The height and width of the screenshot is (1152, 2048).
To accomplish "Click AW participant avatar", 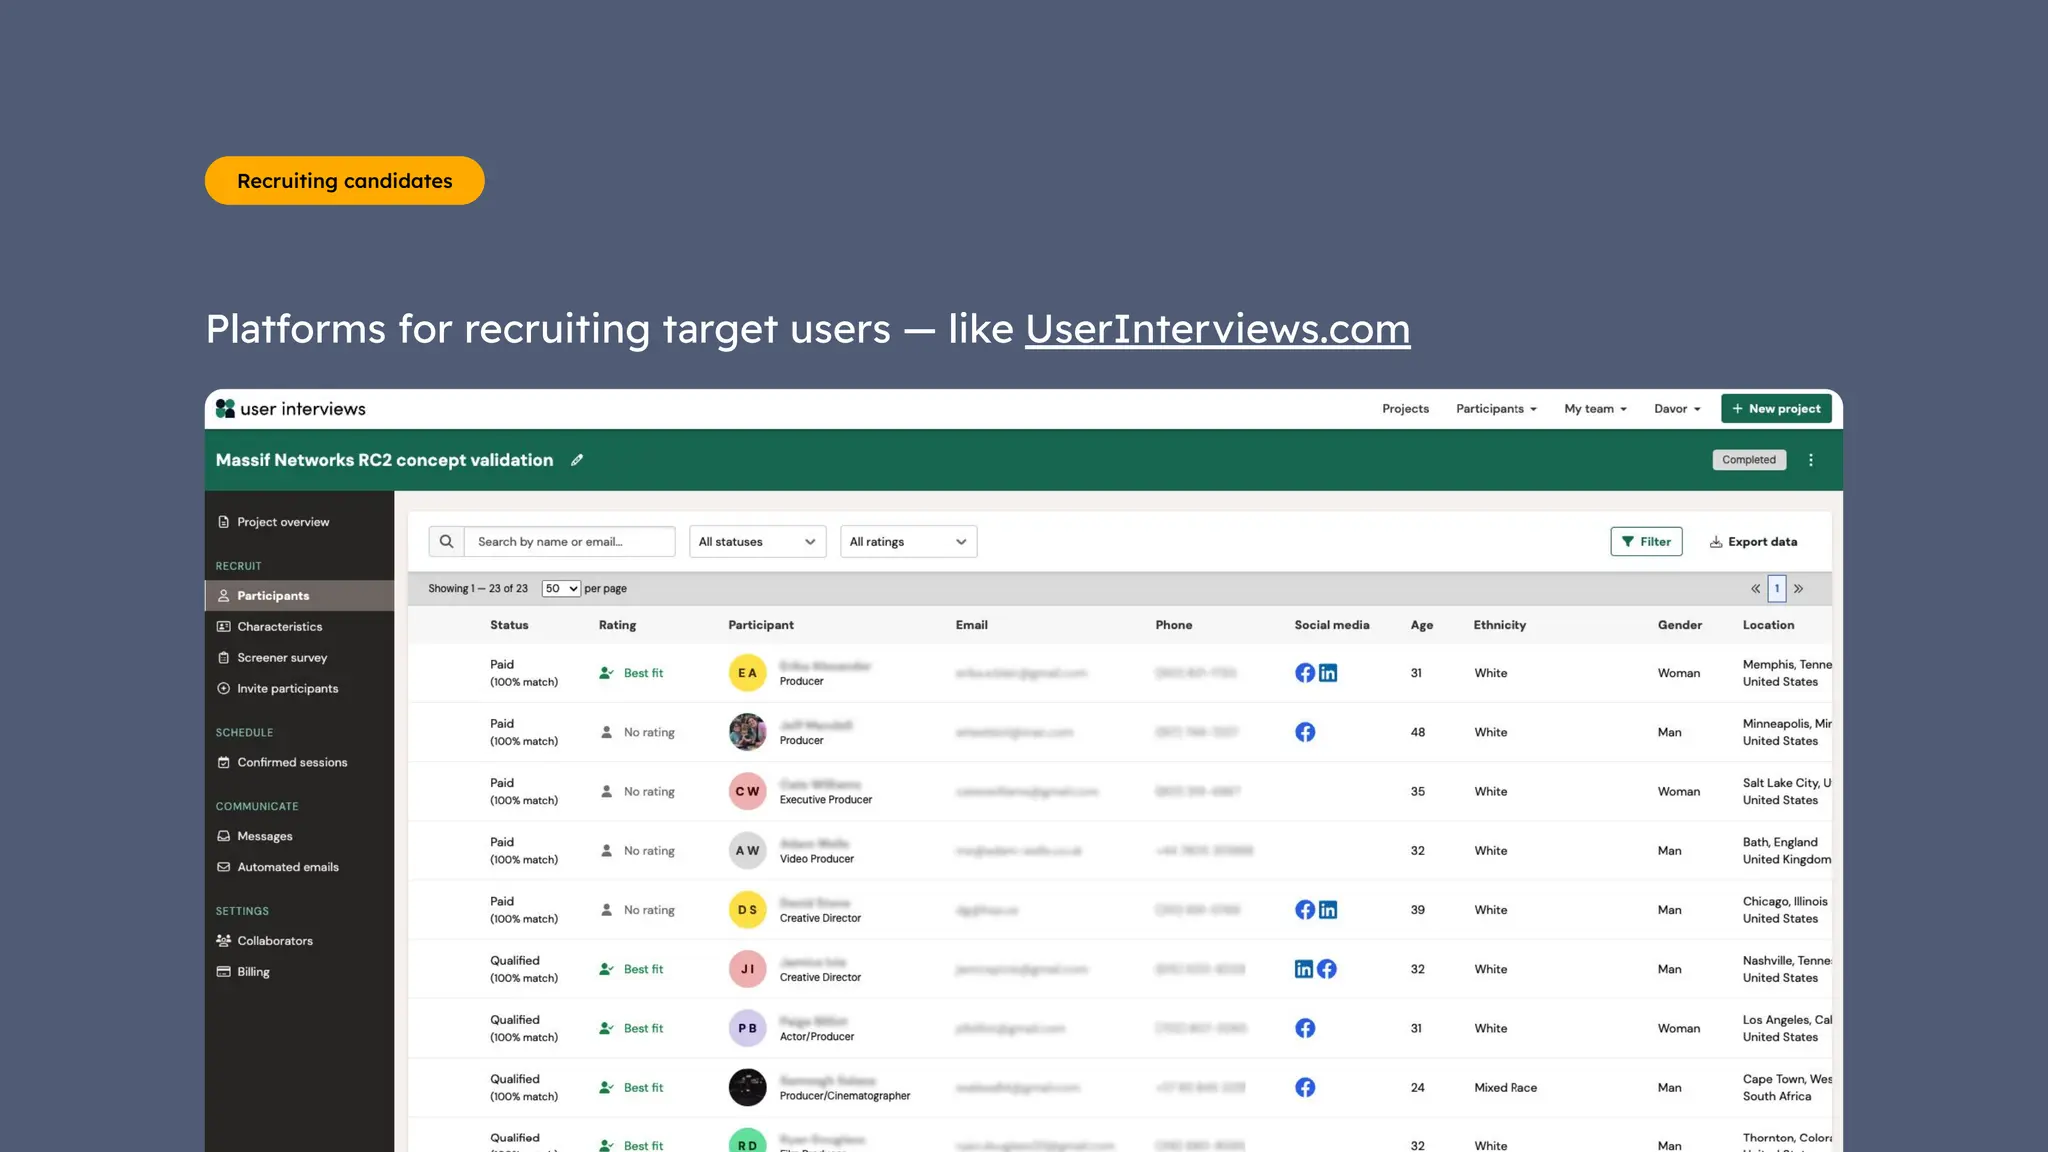I will pos(747,851).
